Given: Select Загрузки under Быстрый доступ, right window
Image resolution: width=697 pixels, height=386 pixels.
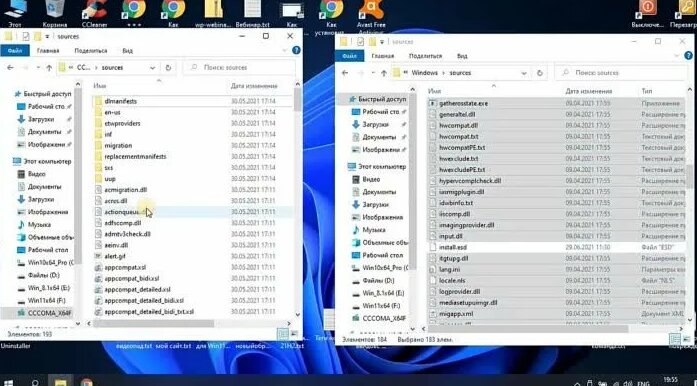Looking at the screenshot, I should (370, 125).
